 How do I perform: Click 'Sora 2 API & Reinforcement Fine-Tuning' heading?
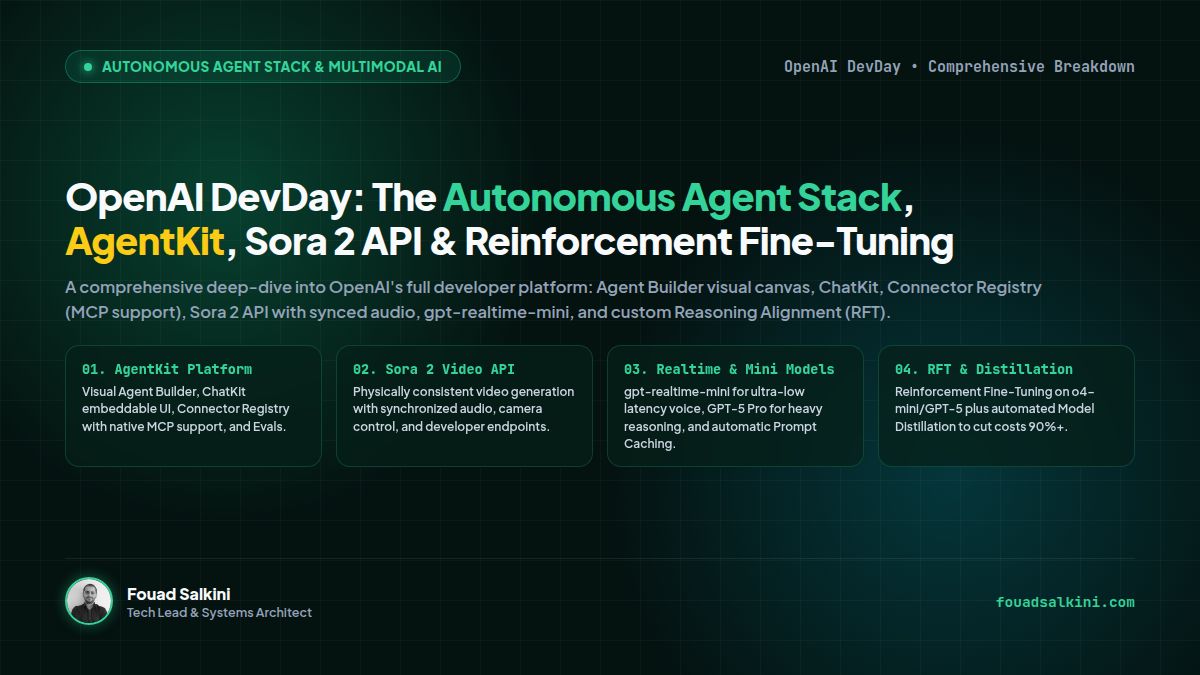click(x=599, y=242)
